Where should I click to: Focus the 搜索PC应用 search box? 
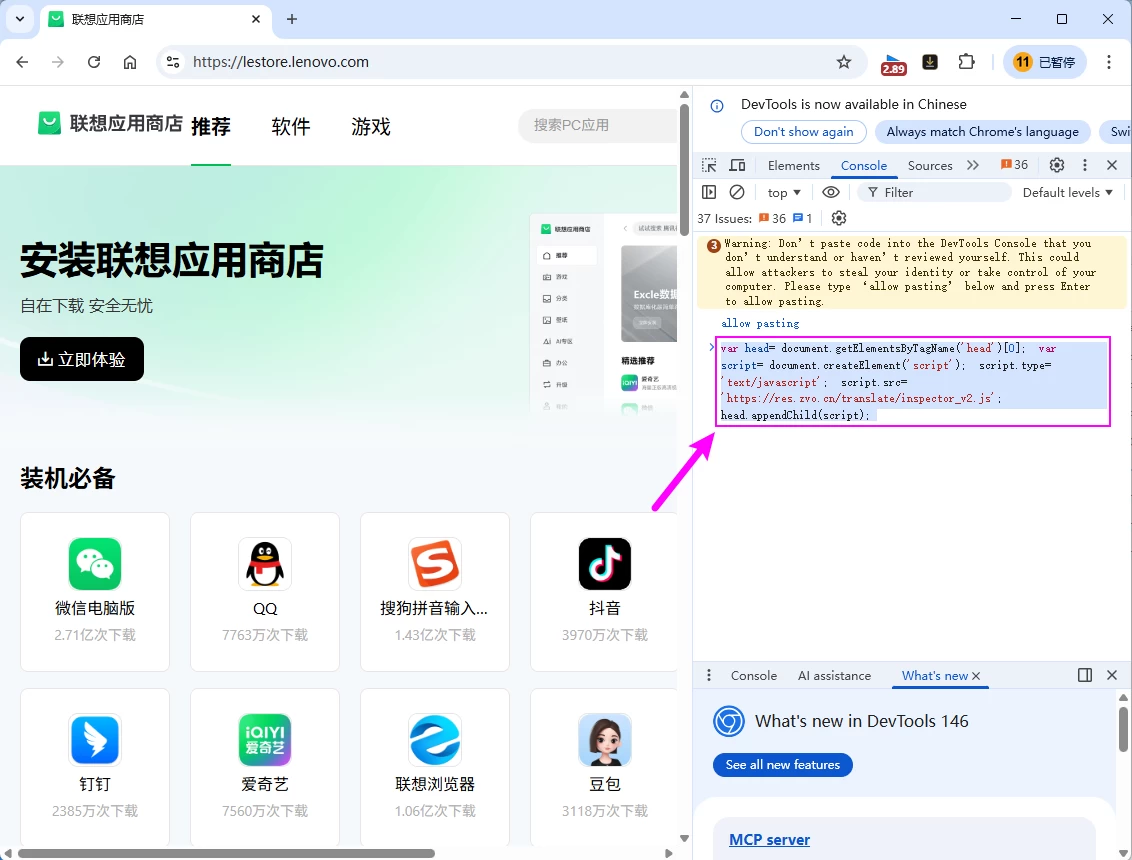(598, 125)
